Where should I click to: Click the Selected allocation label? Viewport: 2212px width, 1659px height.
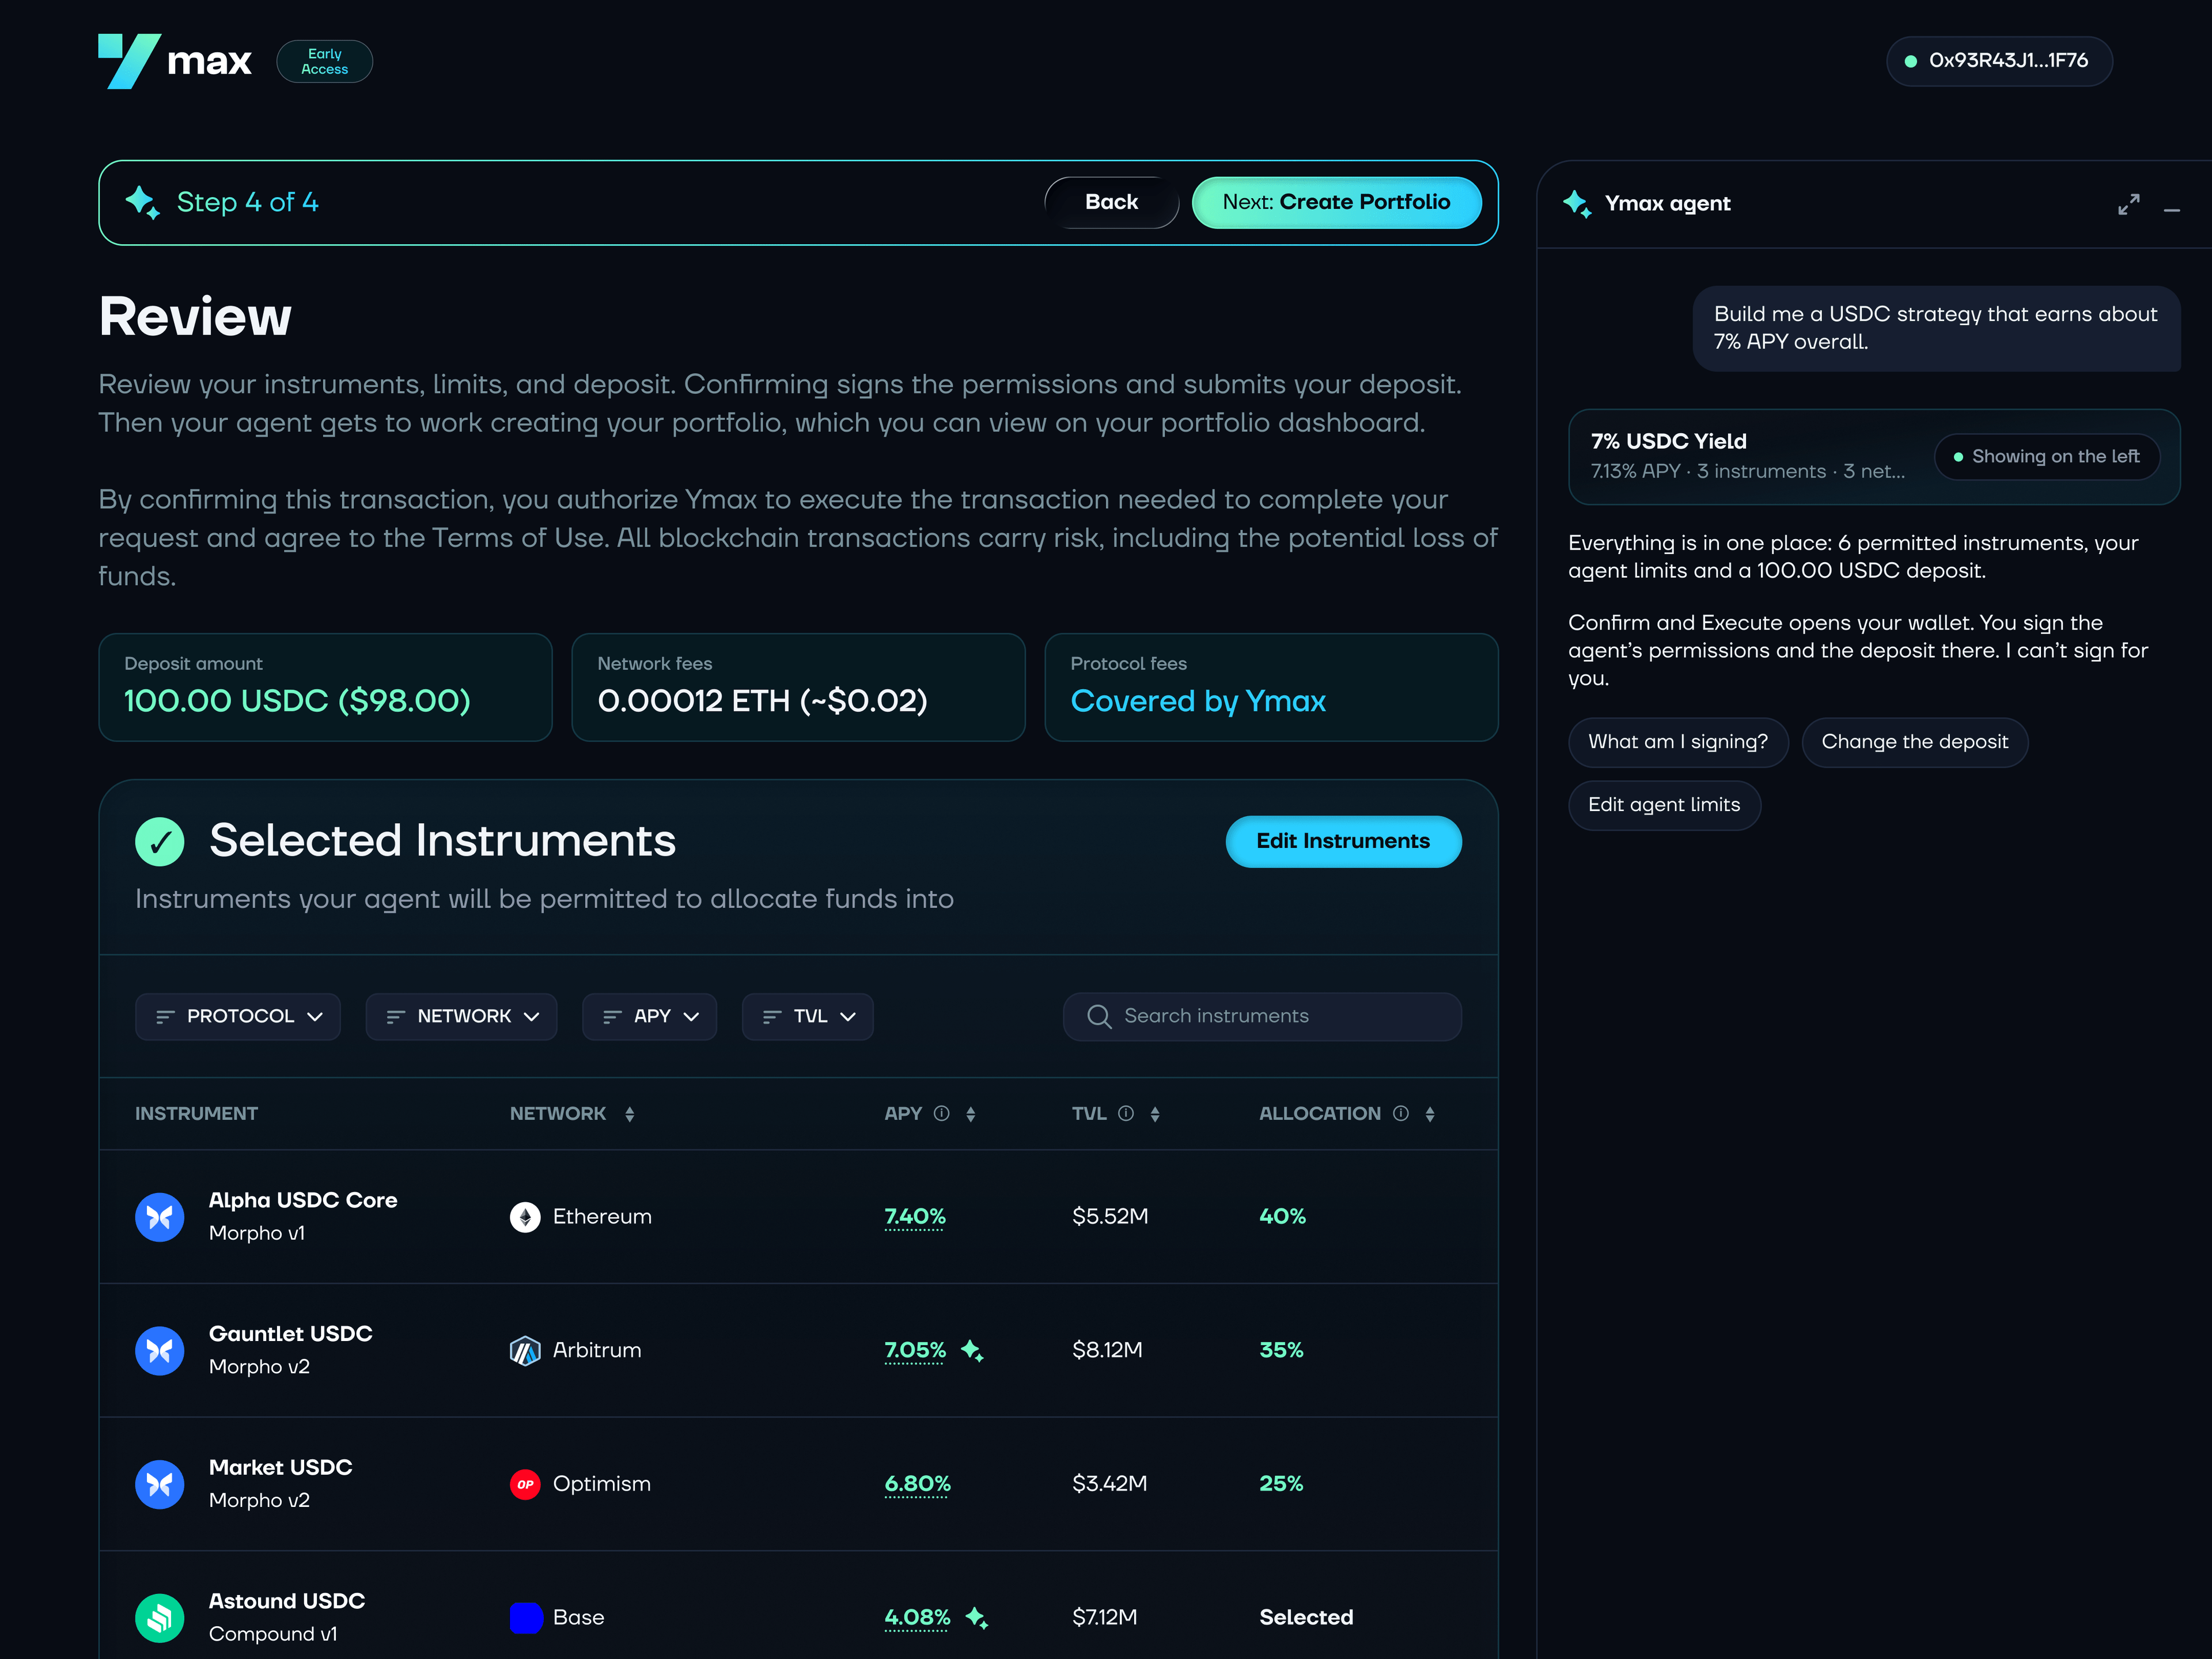pyautogui.click(x=1306, y=1618)
